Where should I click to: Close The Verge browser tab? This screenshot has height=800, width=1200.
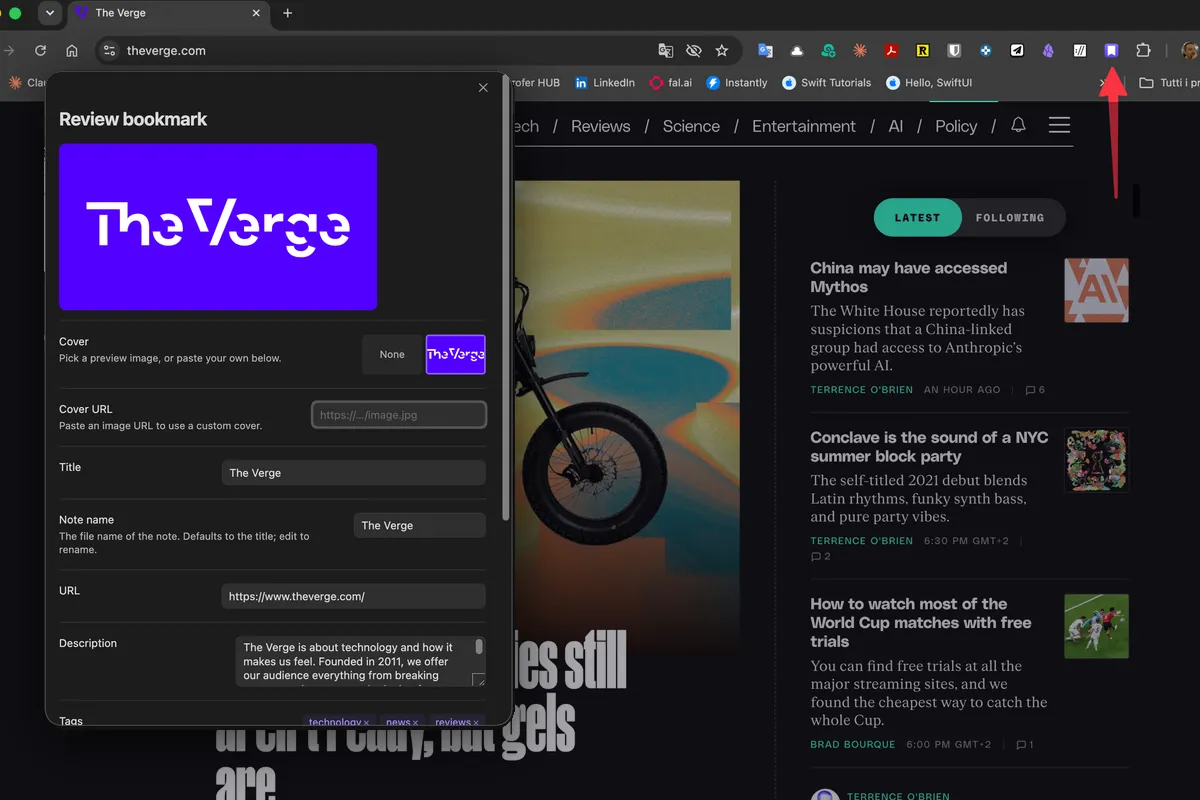(x=257, y=13)
